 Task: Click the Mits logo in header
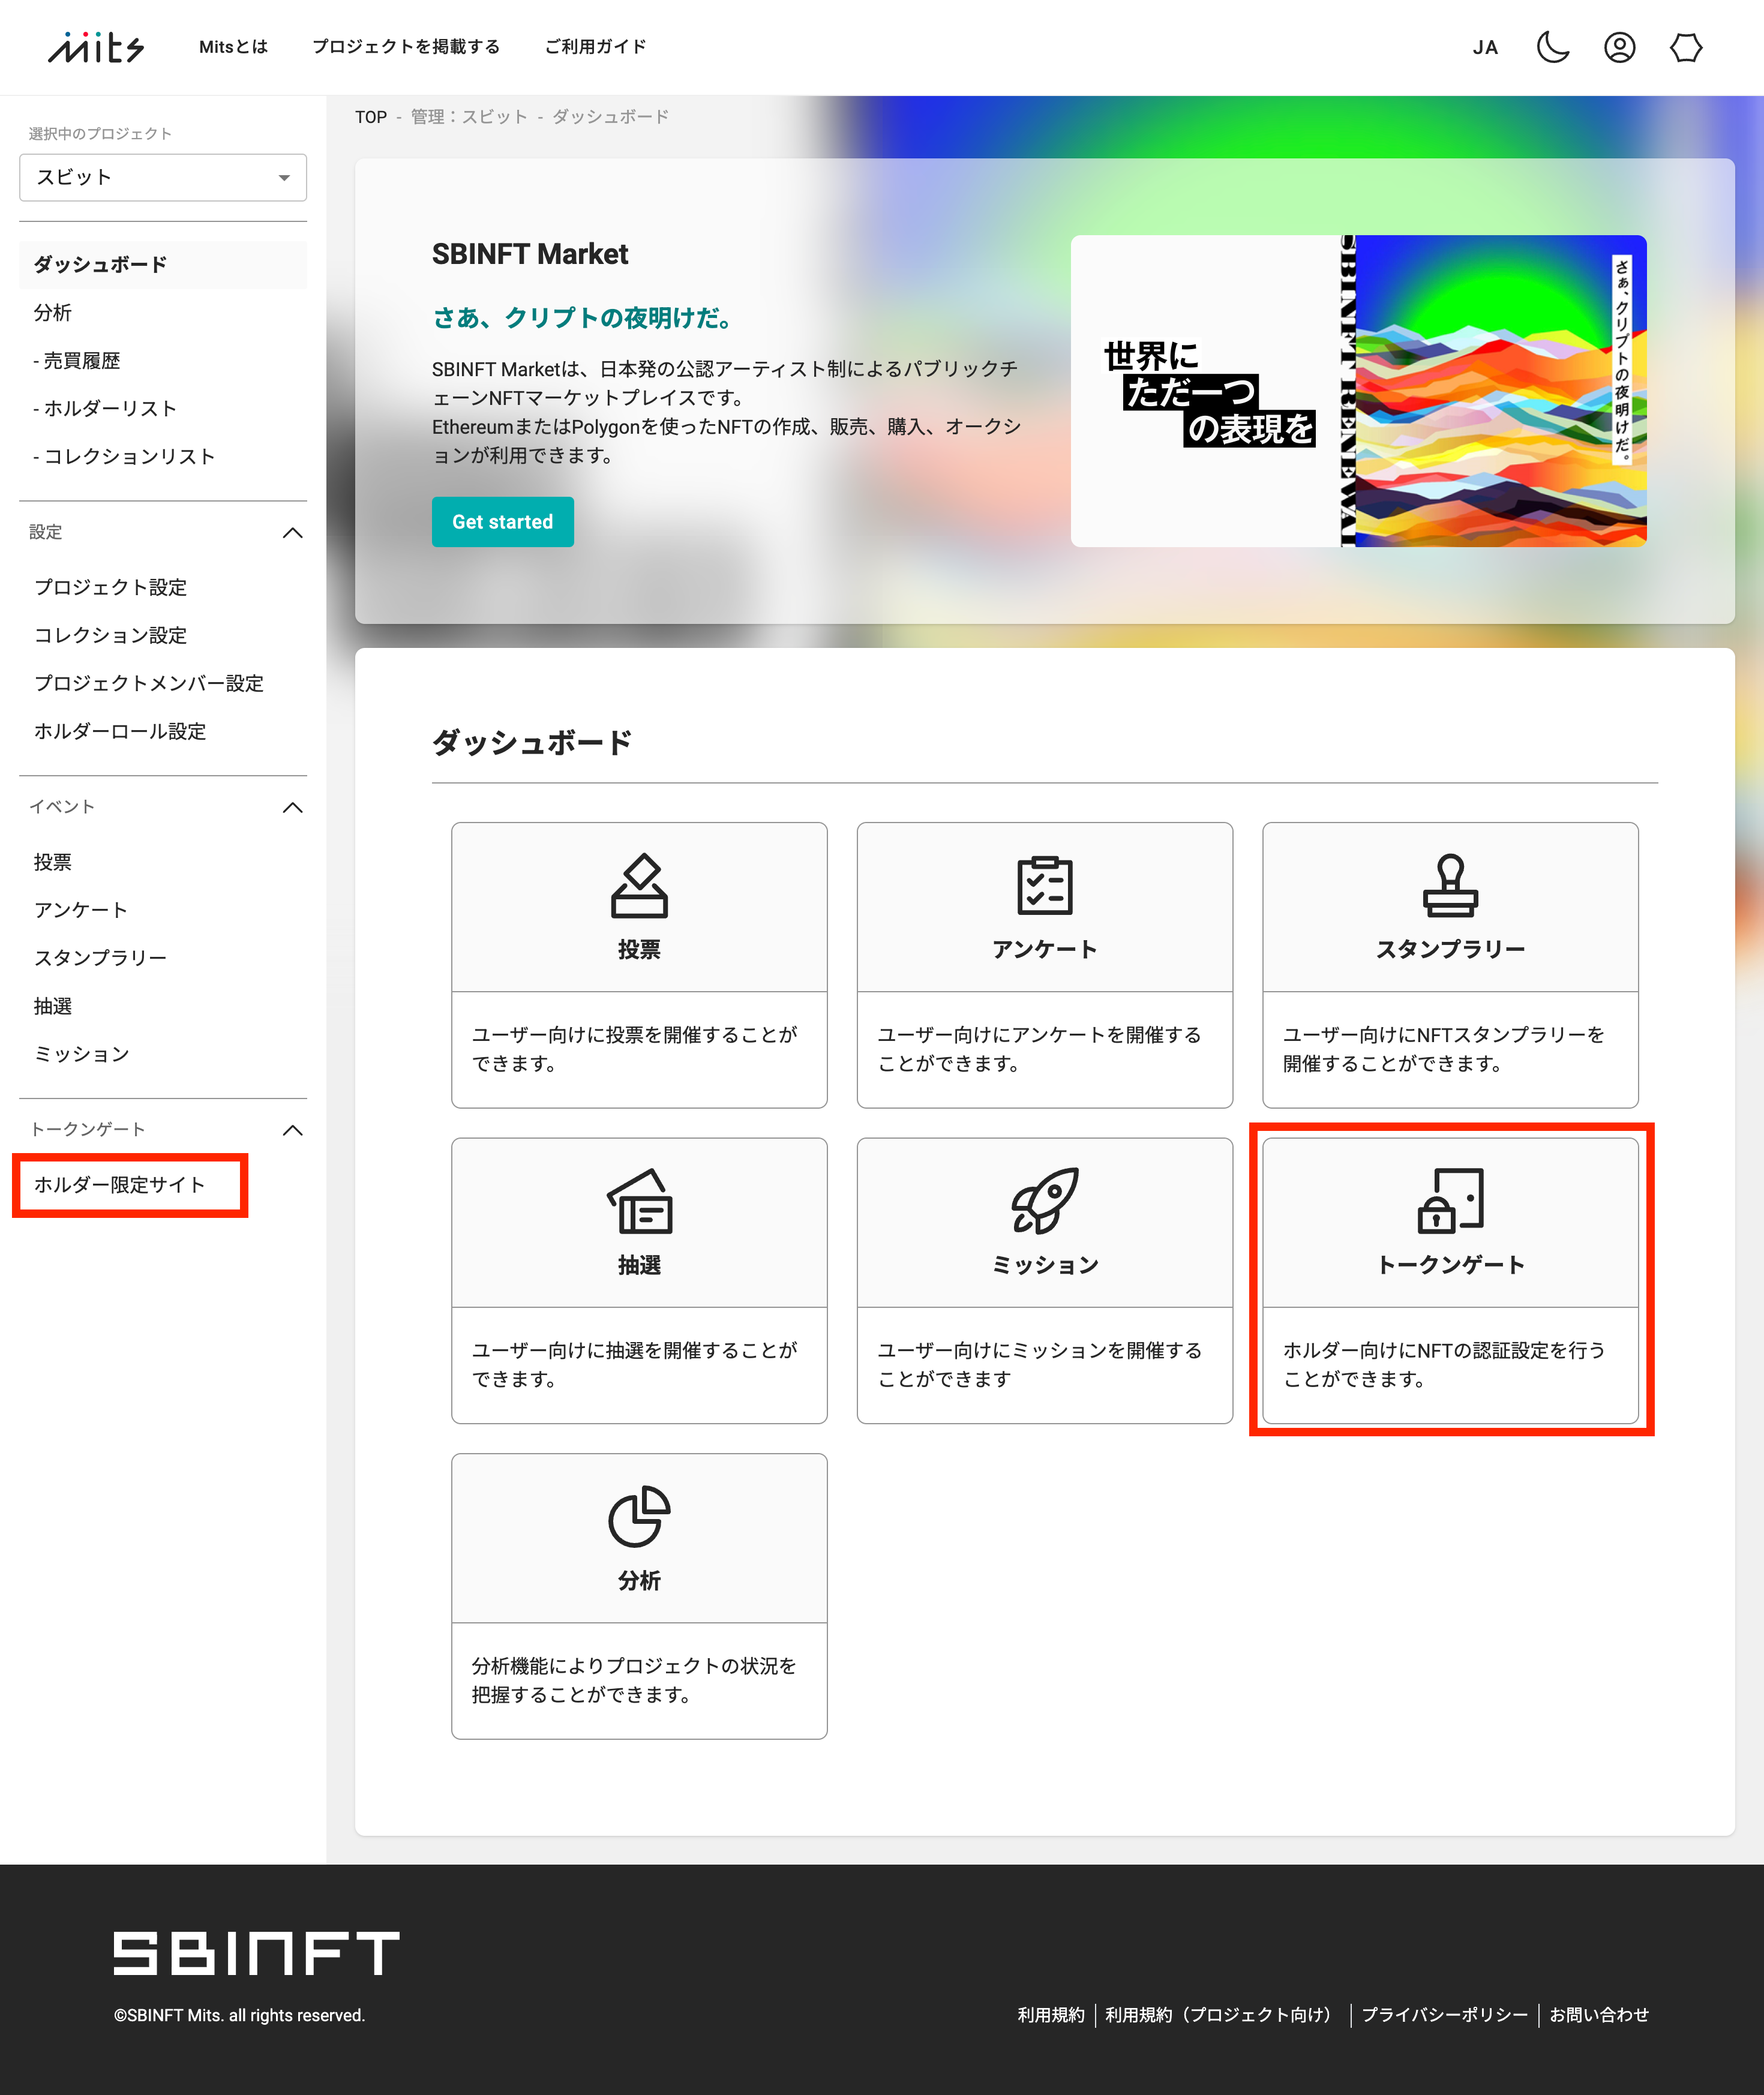click(x=96, y=47)
